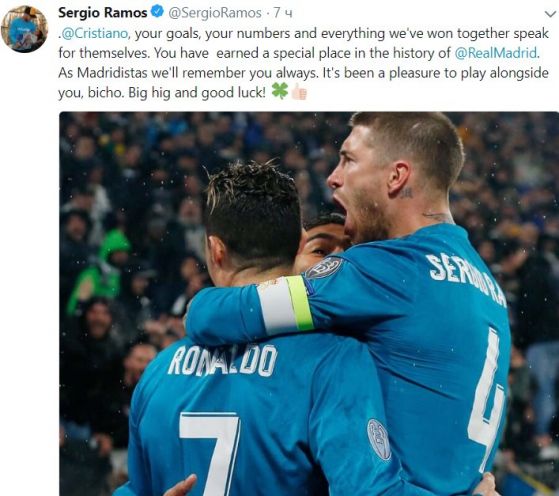Click the Champions League sleeve badge
Viewport: 559px width, 496px height.
click(x=323, y=267)
